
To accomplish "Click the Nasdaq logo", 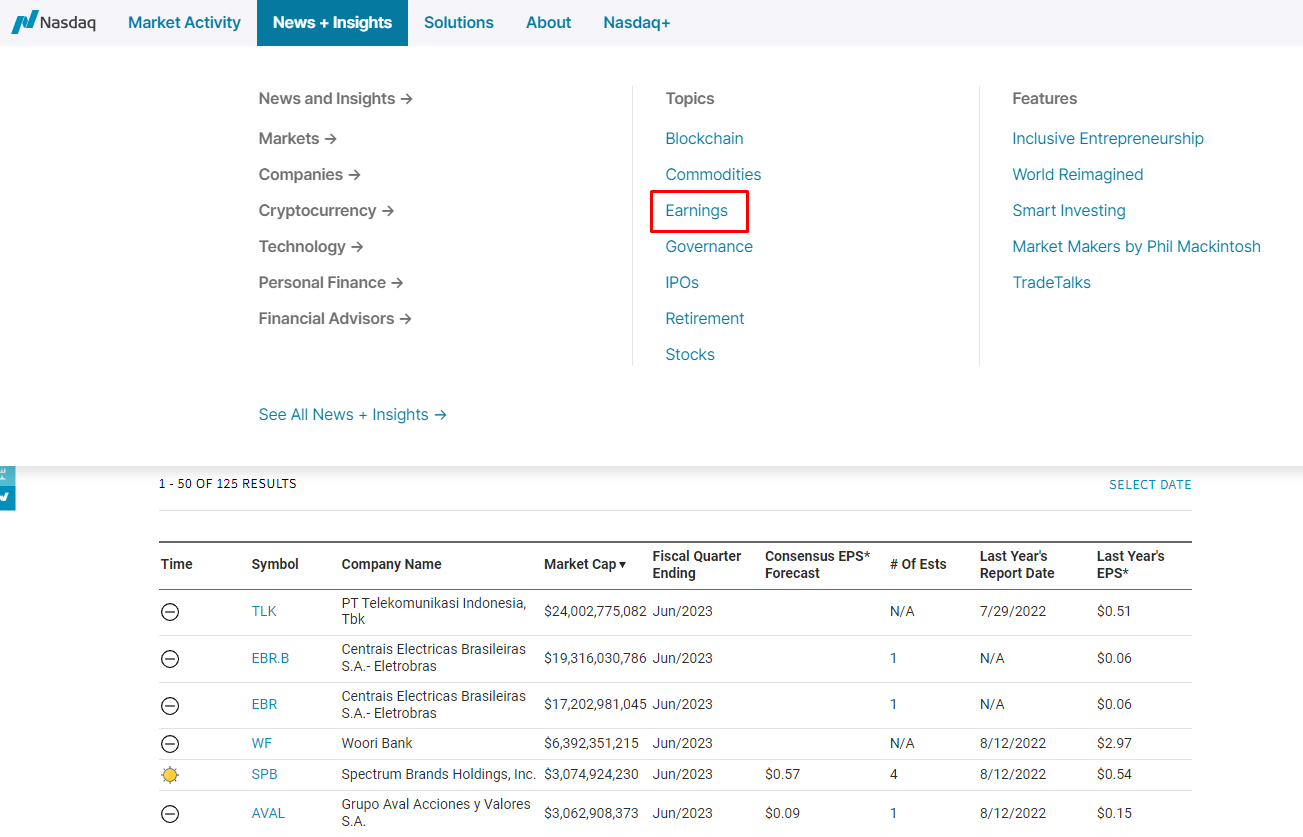I will point(54,22).
